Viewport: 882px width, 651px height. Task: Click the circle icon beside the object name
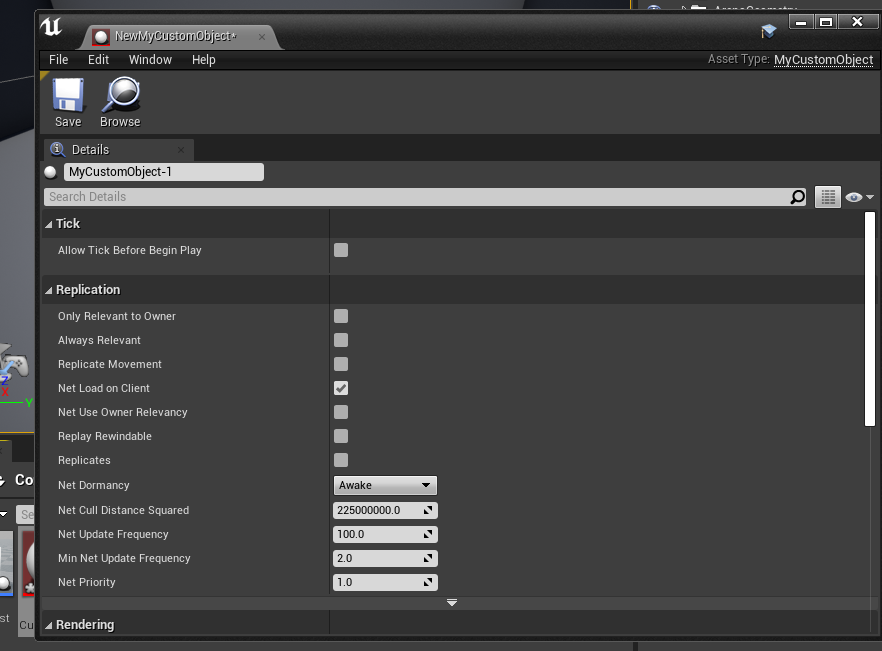pos(50,171)
